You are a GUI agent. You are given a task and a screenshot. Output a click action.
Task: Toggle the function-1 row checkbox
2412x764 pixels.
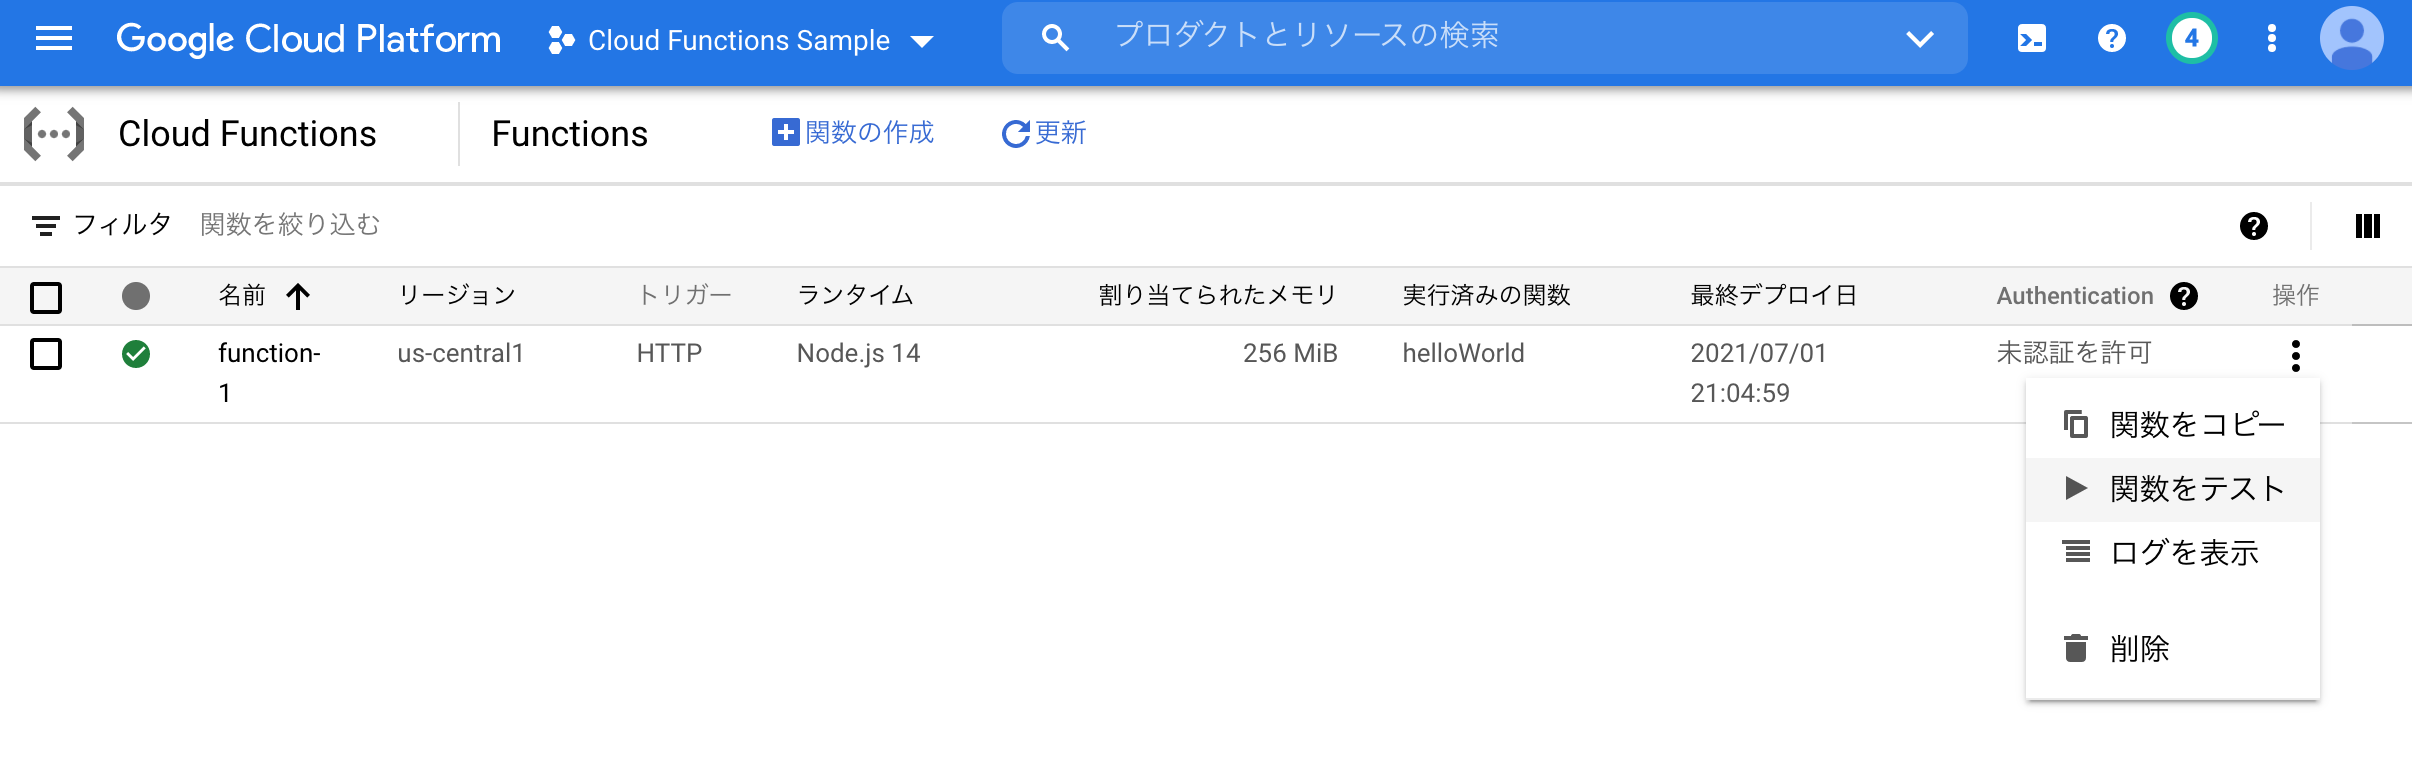[x=46, y=354]
